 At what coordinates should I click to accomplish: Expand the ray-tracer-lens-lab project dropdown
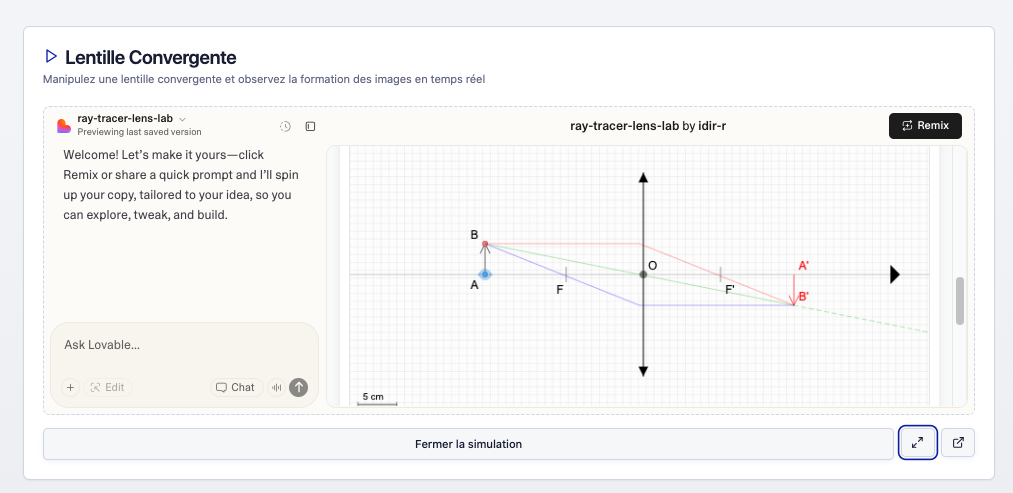point(182,119)
